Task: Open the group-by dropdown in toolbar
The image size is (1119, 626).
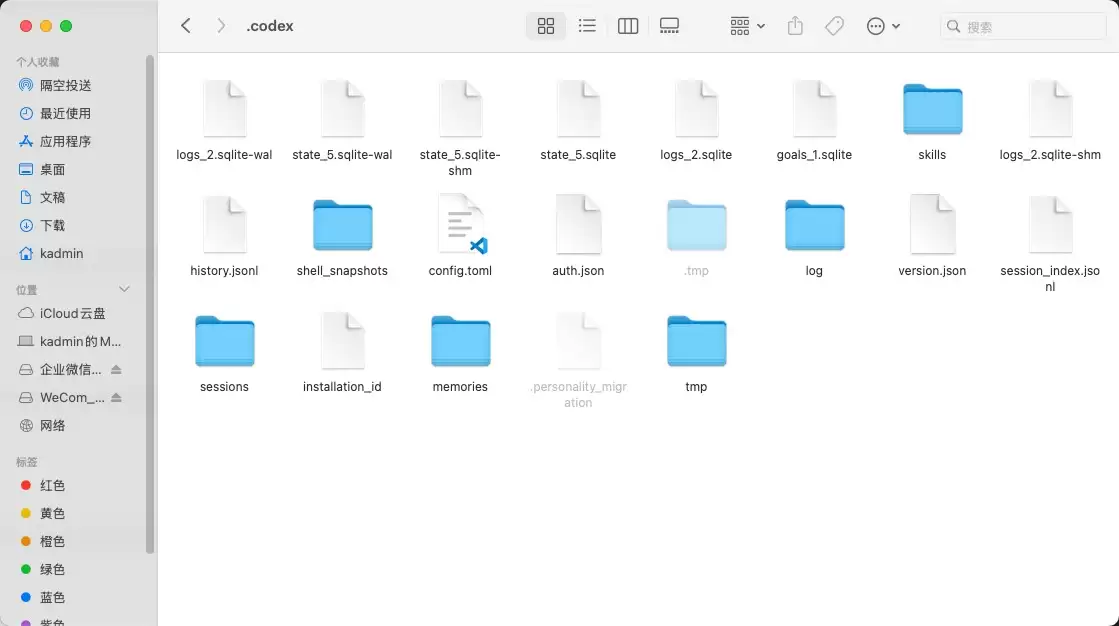Action: click(747, 26)
